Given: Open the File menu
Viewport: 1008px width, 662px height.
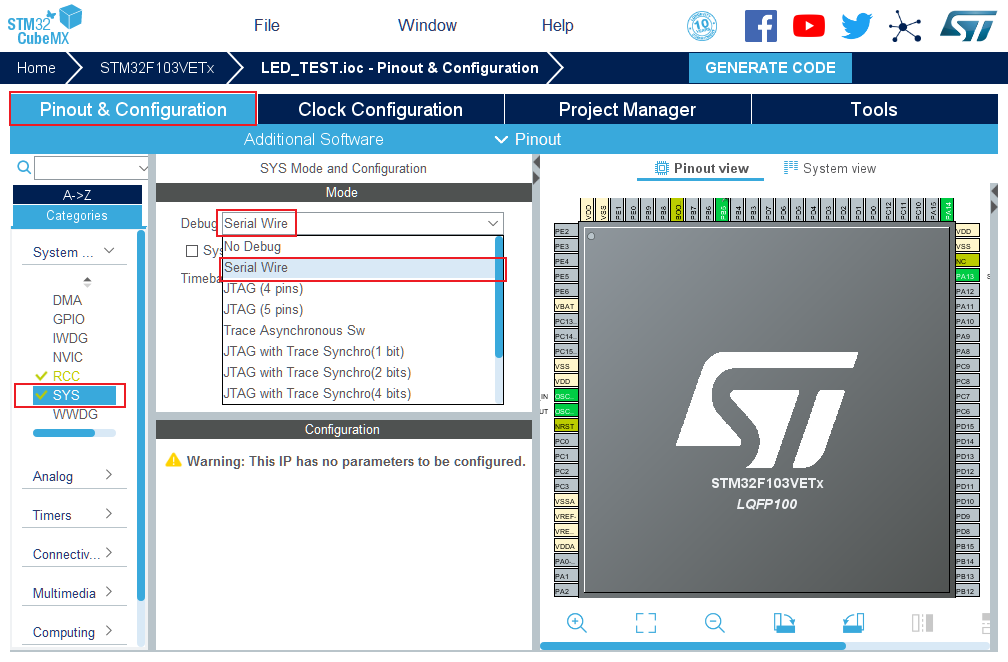Looking at the screenshot, I should click(x=267, y=26).
